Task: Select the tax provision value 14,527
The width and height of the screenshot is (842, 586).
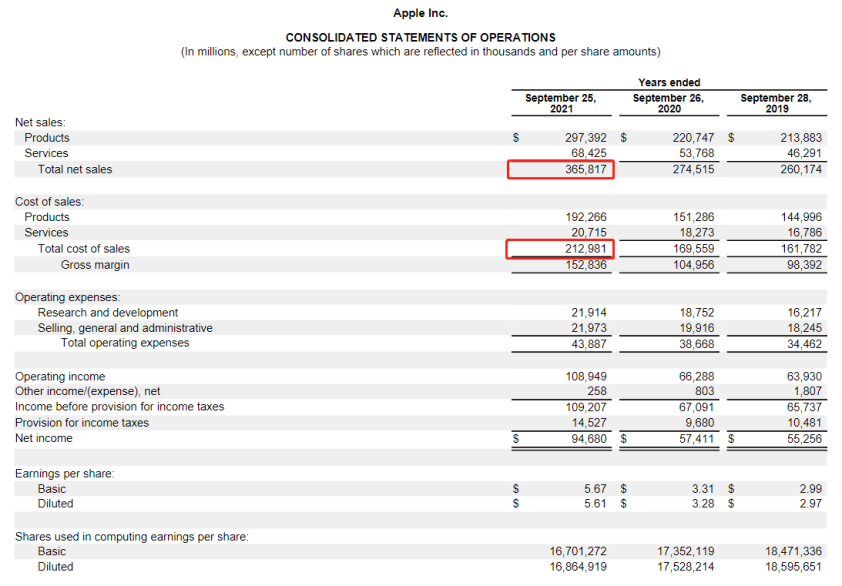Action: (589, 423)
